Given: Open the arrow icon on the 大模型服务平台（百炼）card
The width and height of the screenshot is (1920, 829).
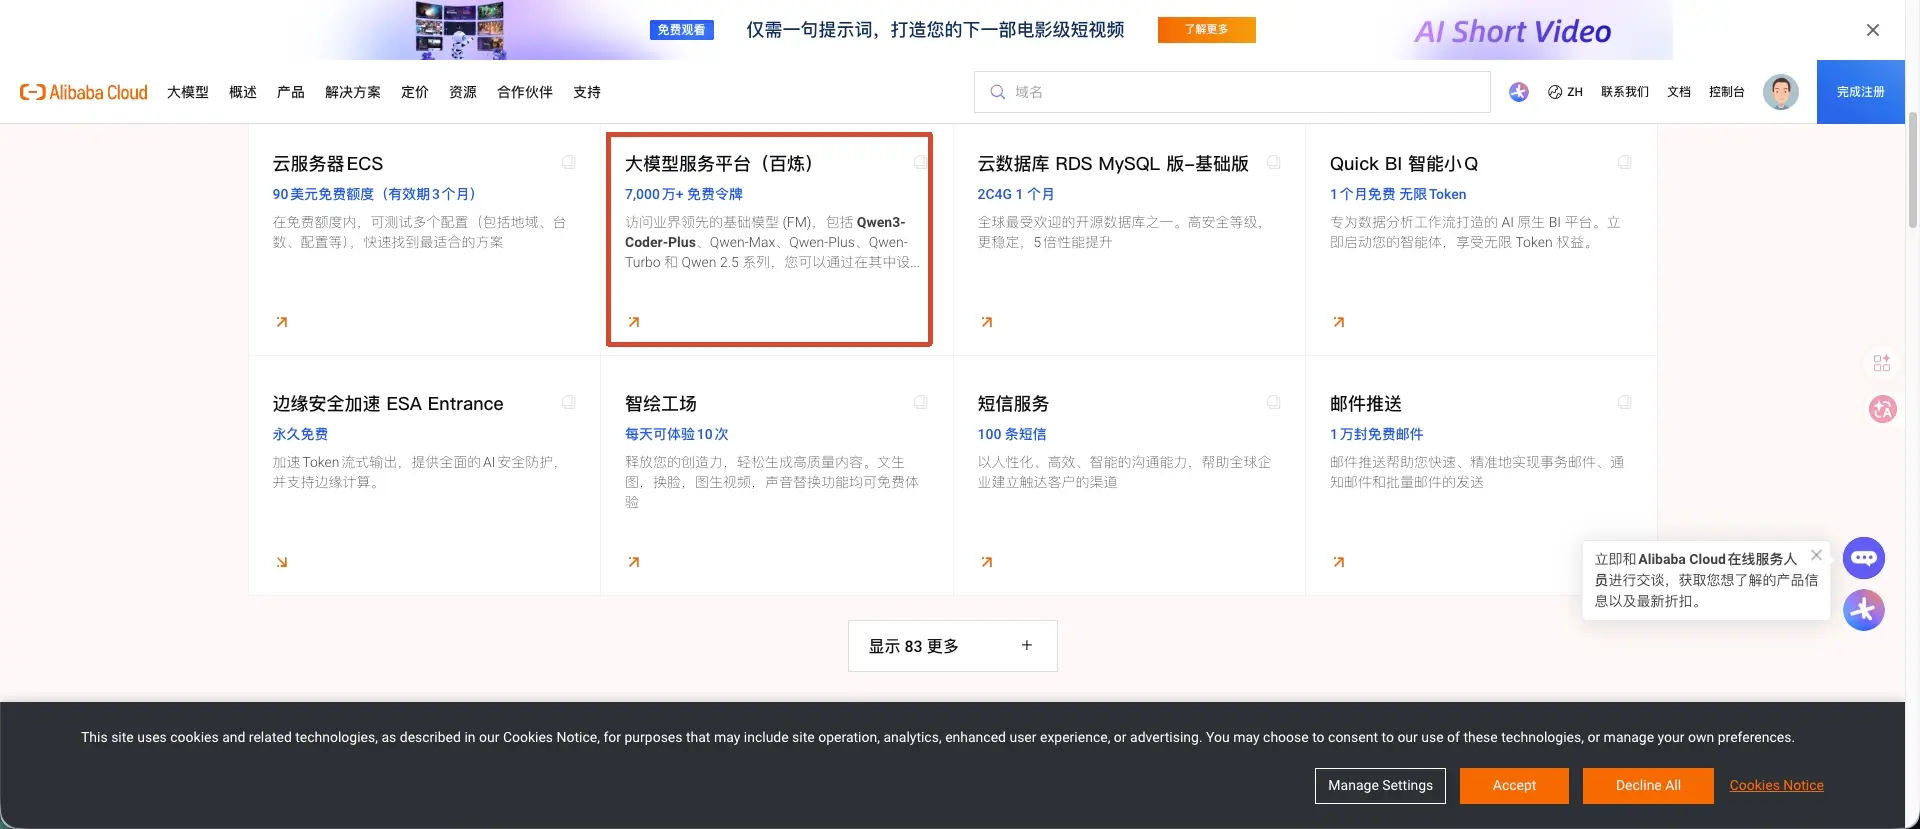Looking at the screenshot, I should [x=634, y=322].
